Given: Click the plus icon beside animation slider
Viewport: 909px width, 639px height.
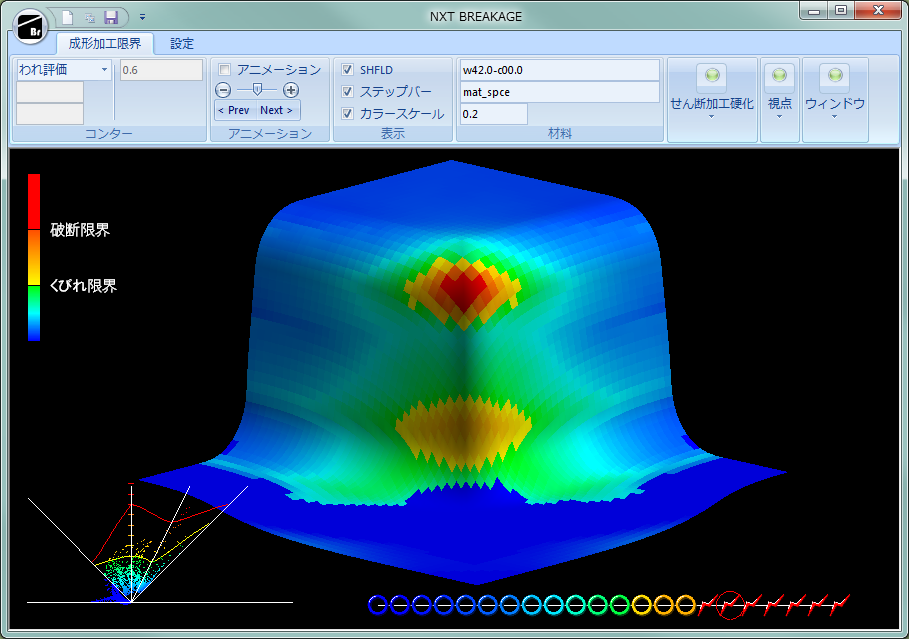Looking at the screenshot, I should point(291,90).
